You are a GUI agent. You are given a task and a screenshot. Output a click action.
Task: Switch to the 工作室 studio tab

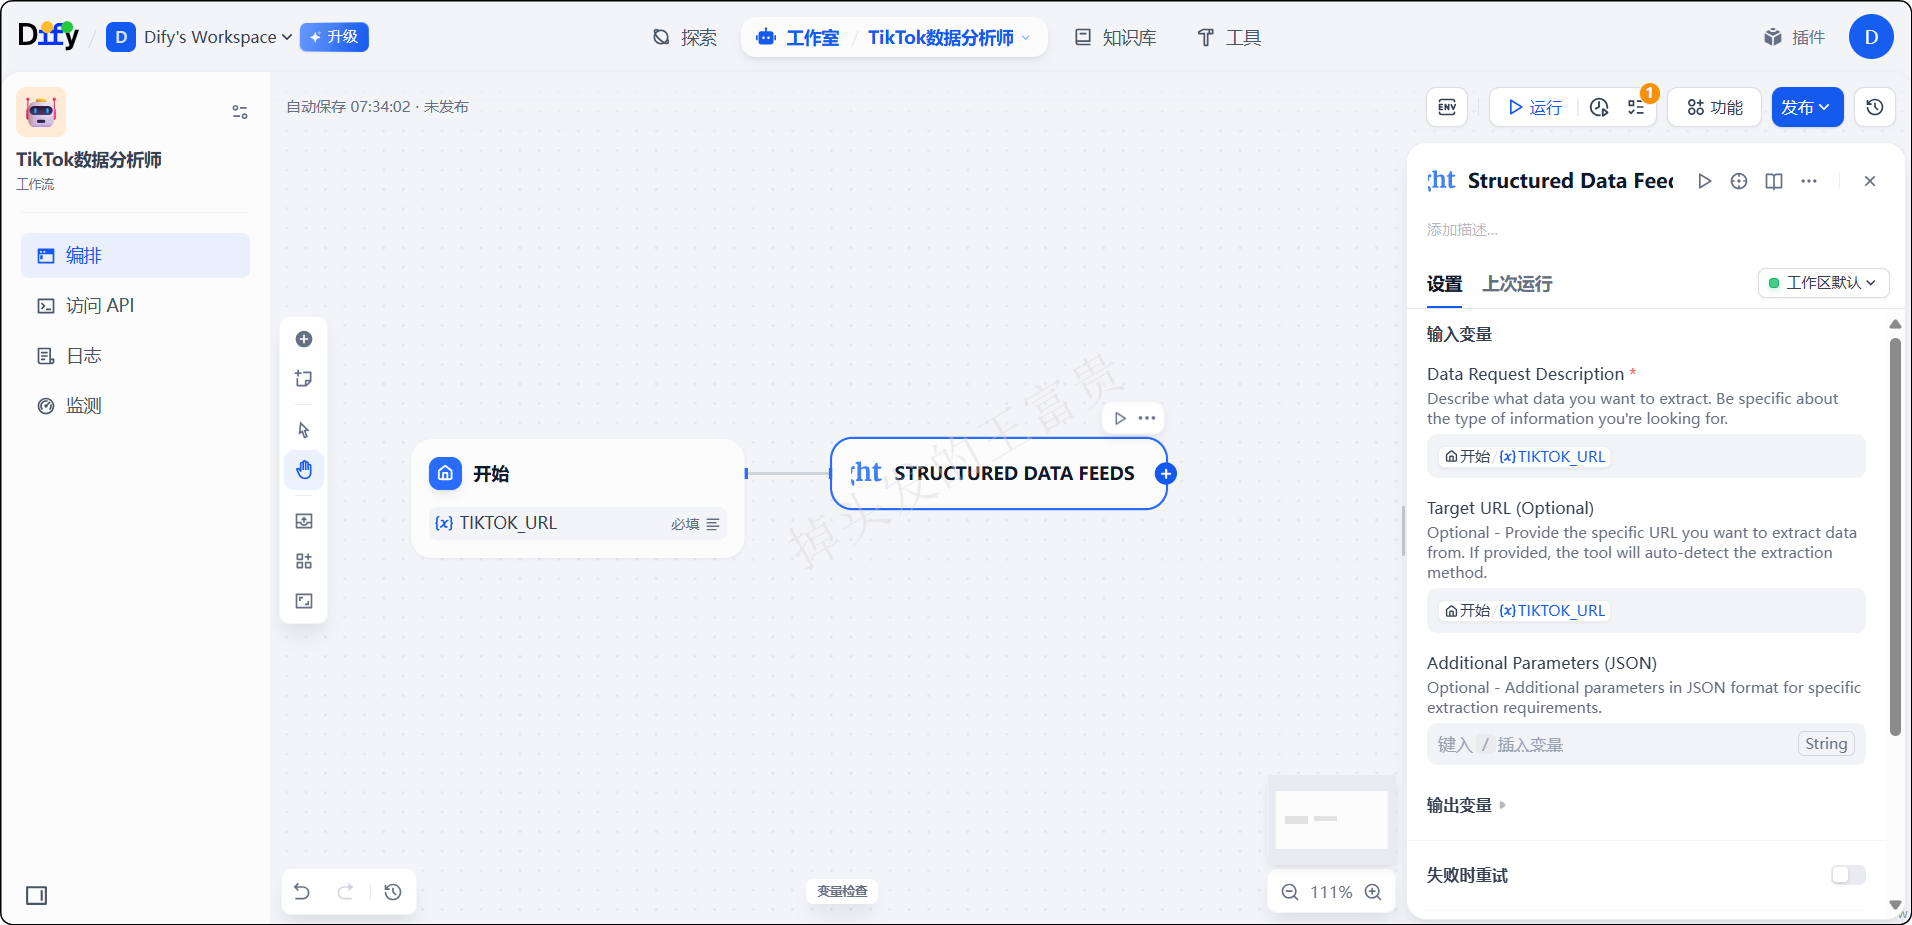pos(798,37)
